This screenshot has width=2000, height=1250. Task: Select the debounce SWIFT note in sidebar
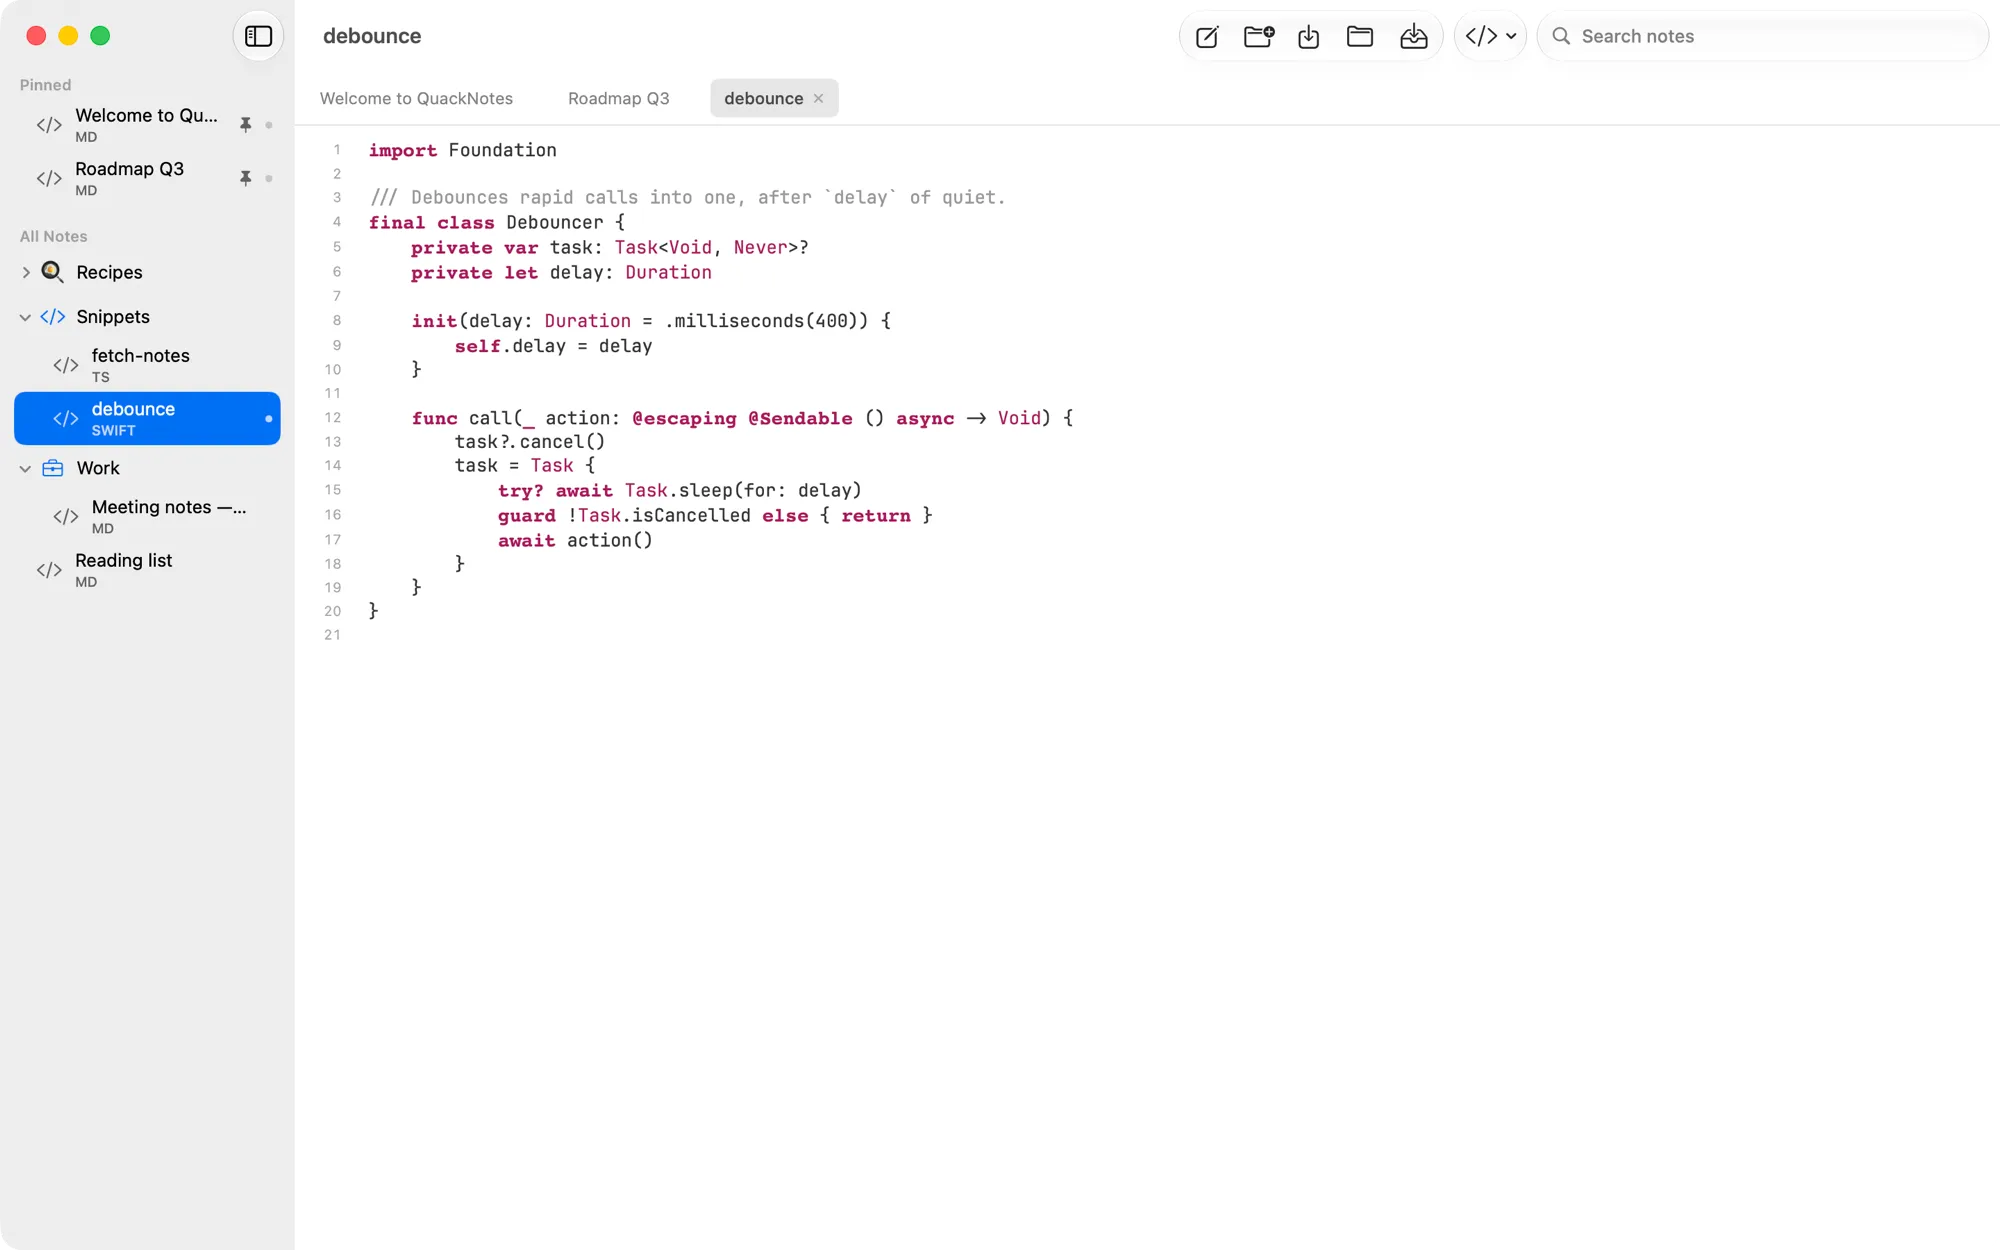(x=147, y=418)
